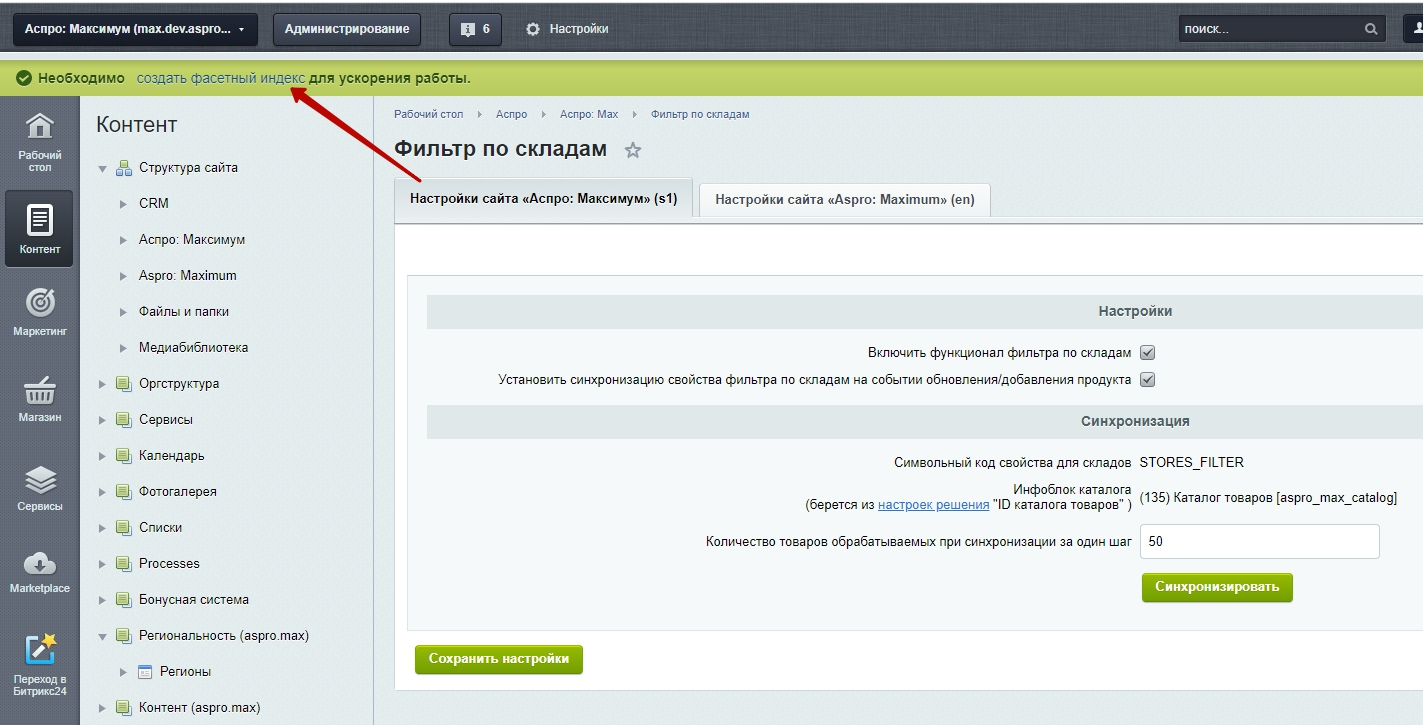Select Списки in the content tree
The height and width of the screenshot is (725, 1423).
point(161,527)
